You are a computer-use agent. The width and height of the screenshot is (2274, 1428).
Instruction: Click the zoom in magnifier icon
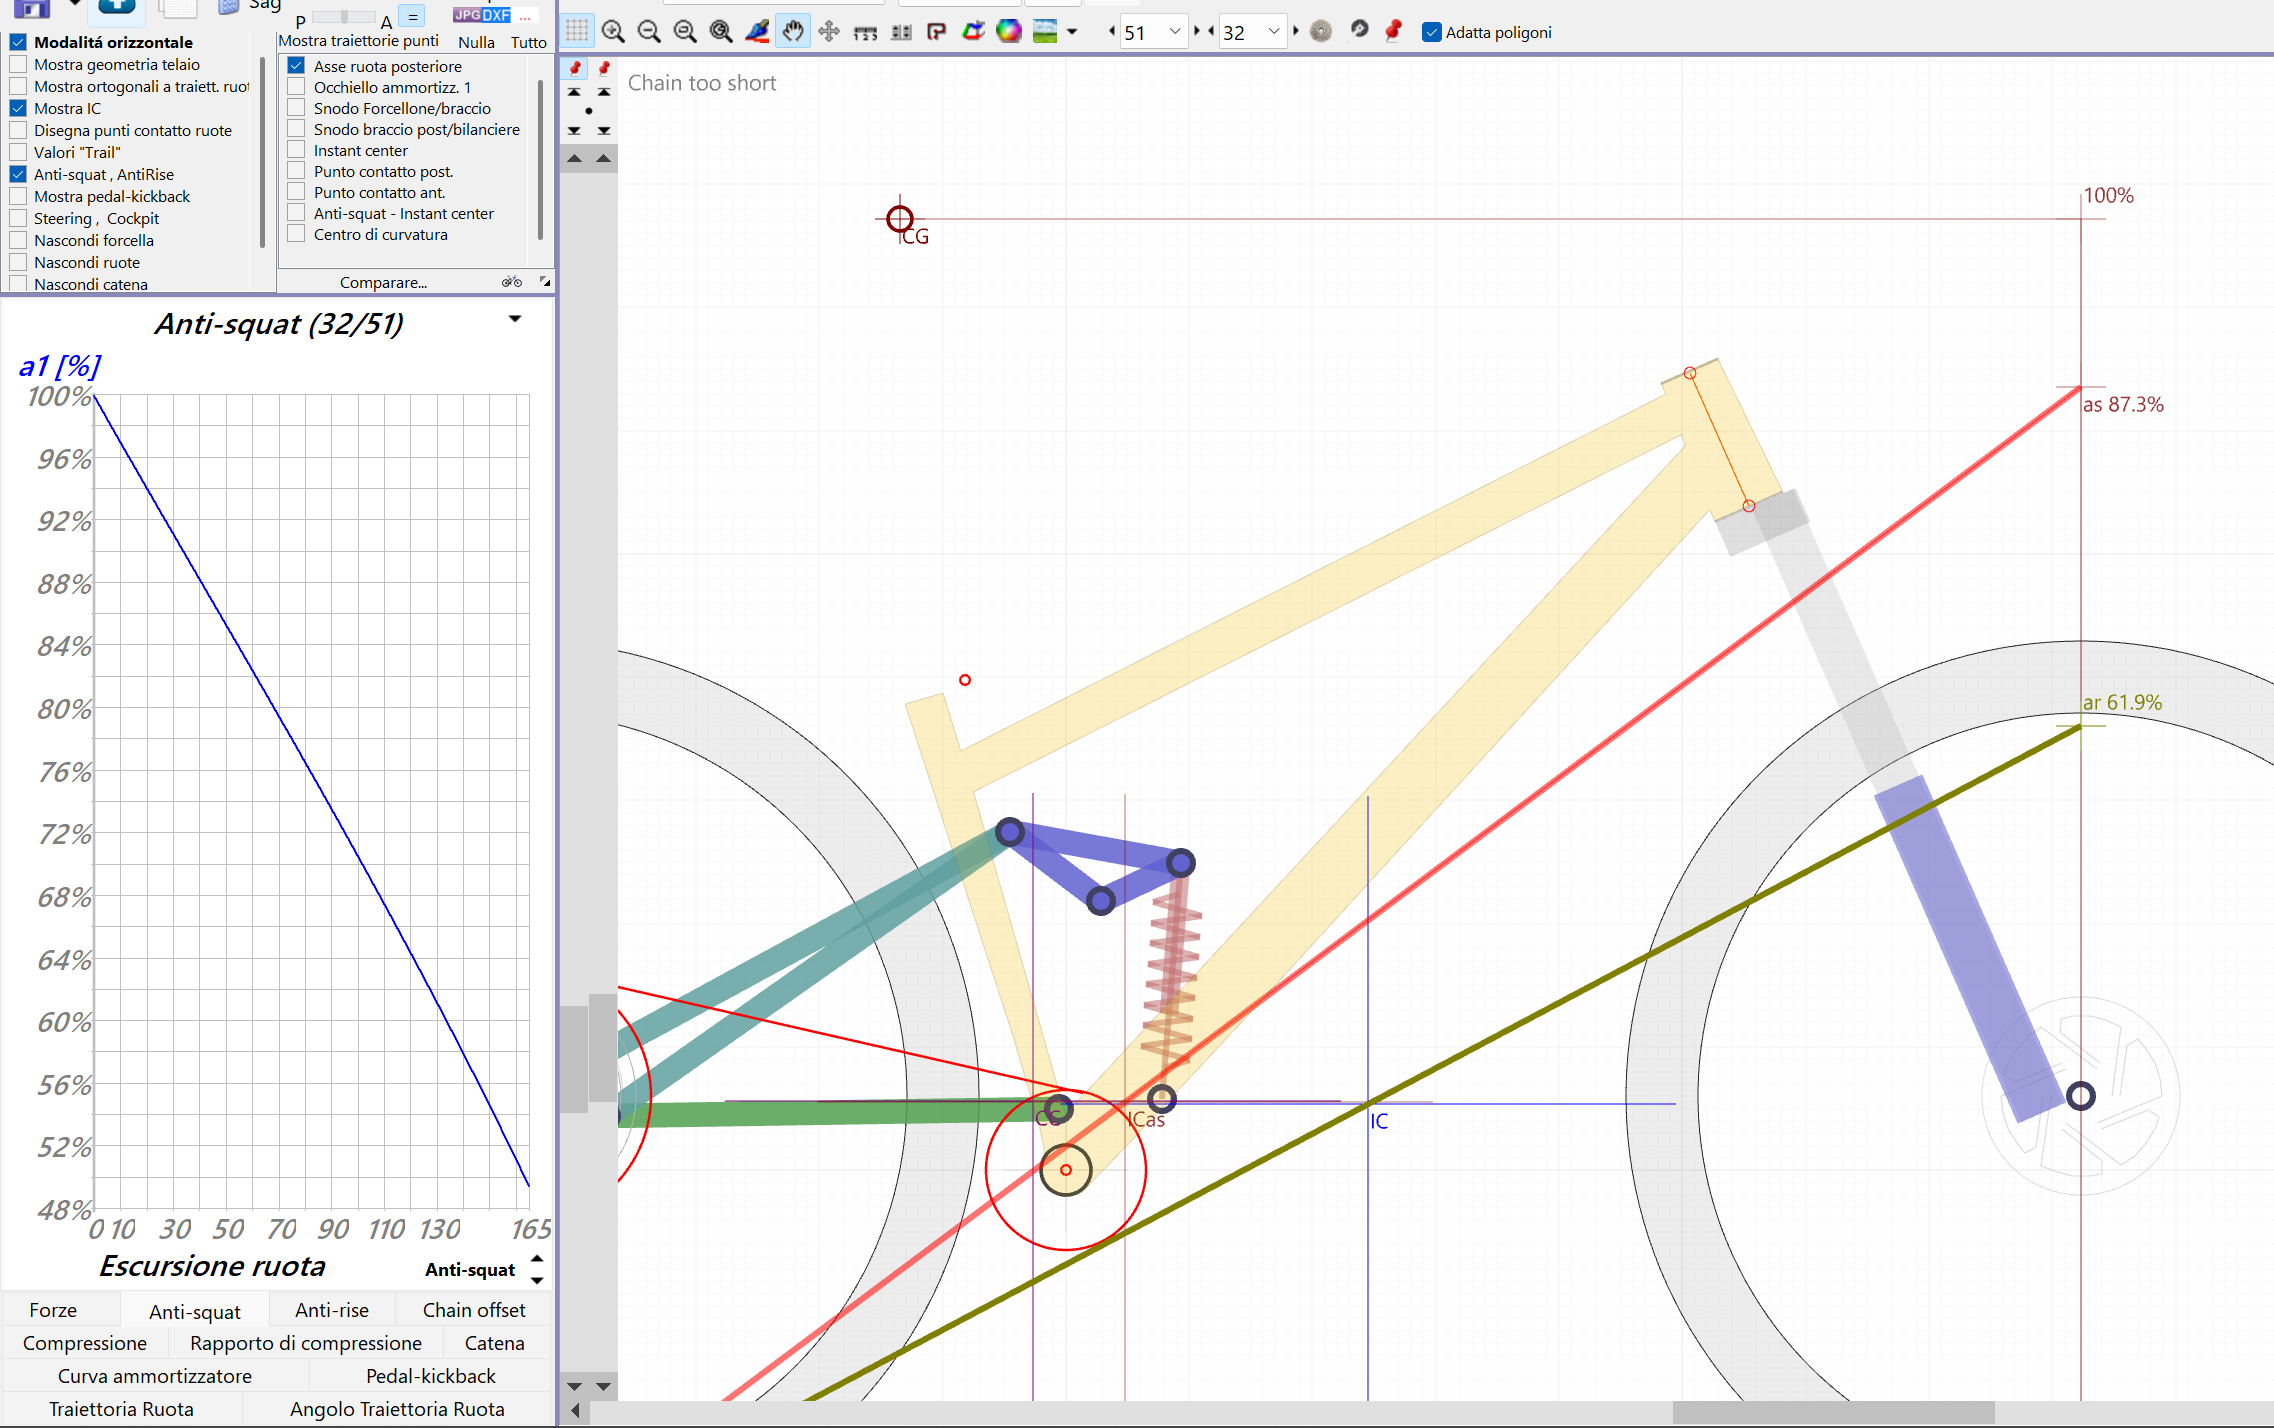[x=613, y=31]
